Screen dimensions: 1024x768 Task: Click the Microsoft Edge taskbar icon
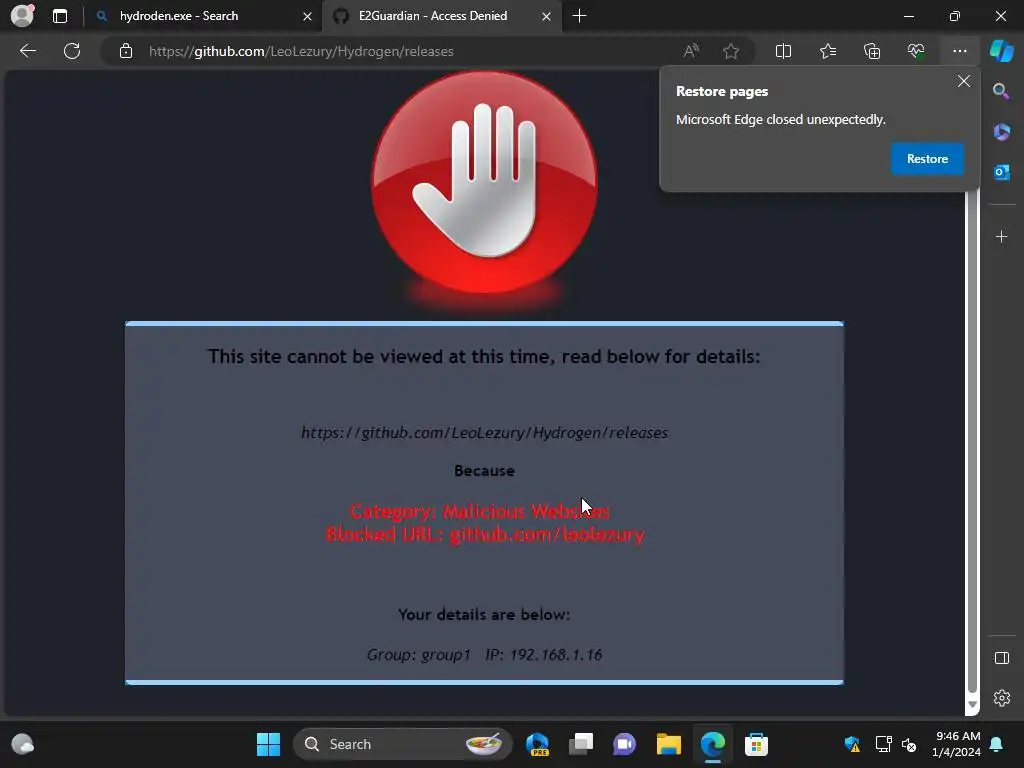point(712,744)
